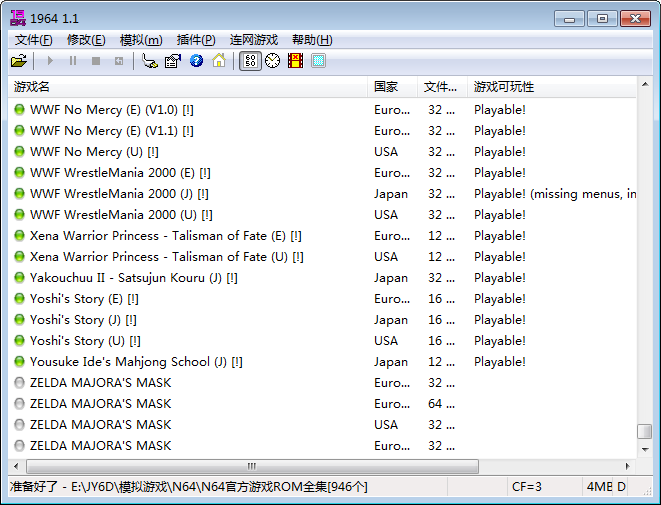Viewport: 661px width, 505px height.
Task: Open the 插件(P) menu
Action: [x=195, y=40]
